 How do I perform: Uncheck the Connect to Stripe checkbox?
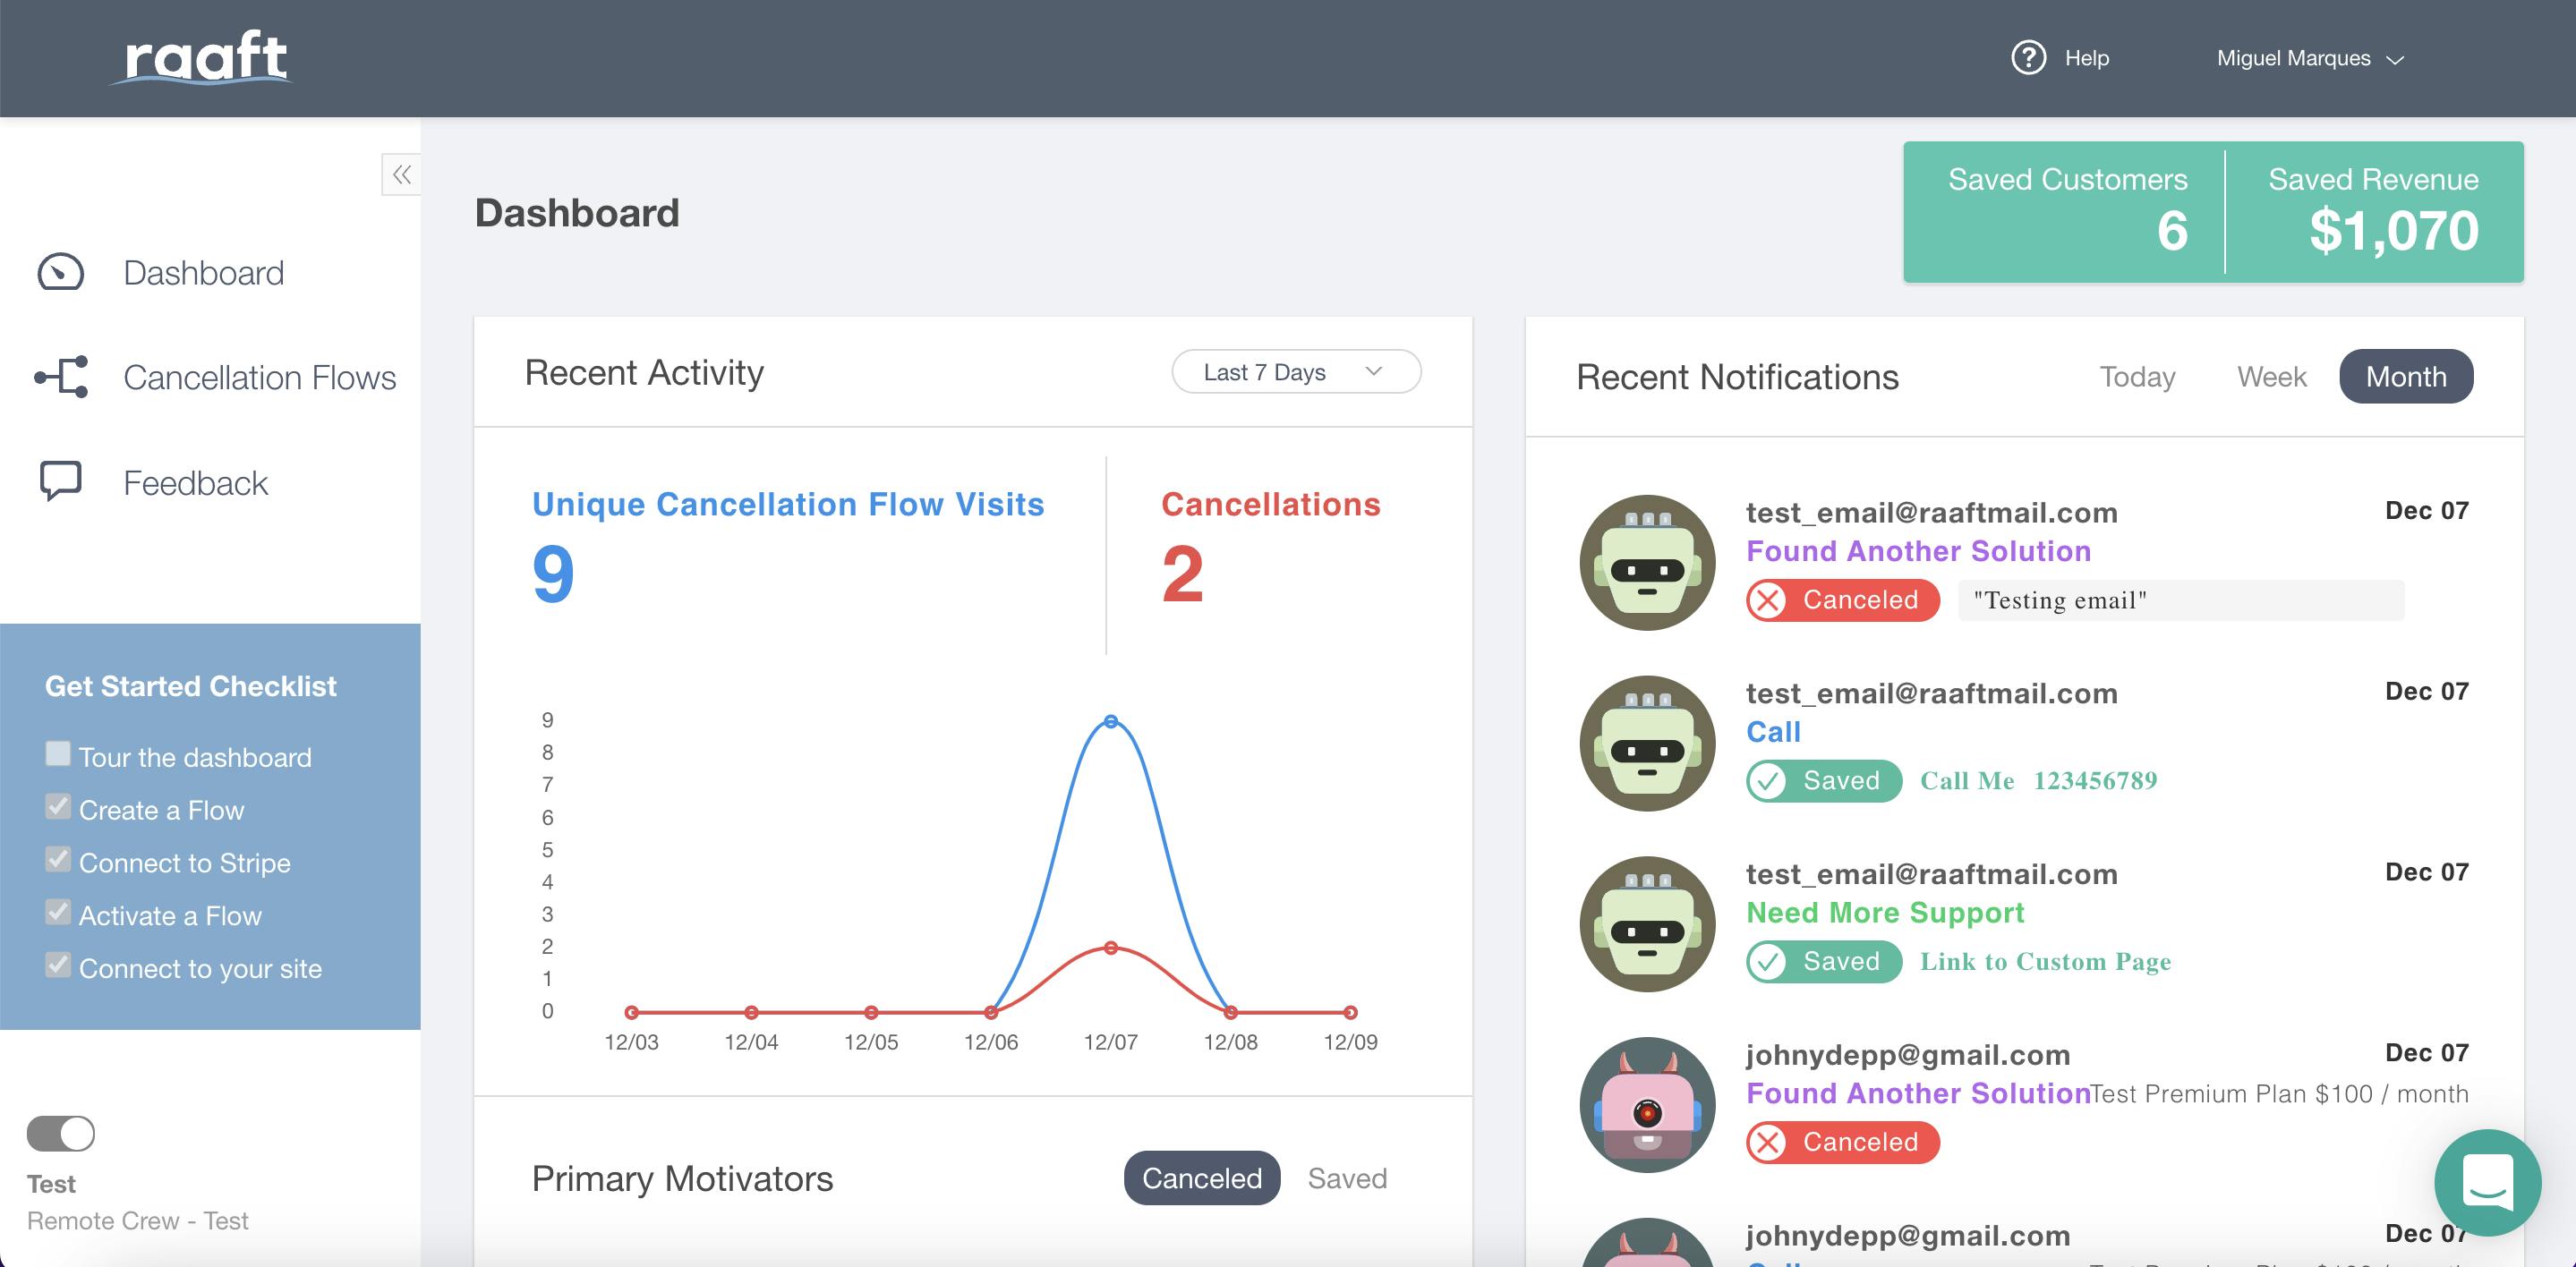pyautogui.click(x=58, y=859)
